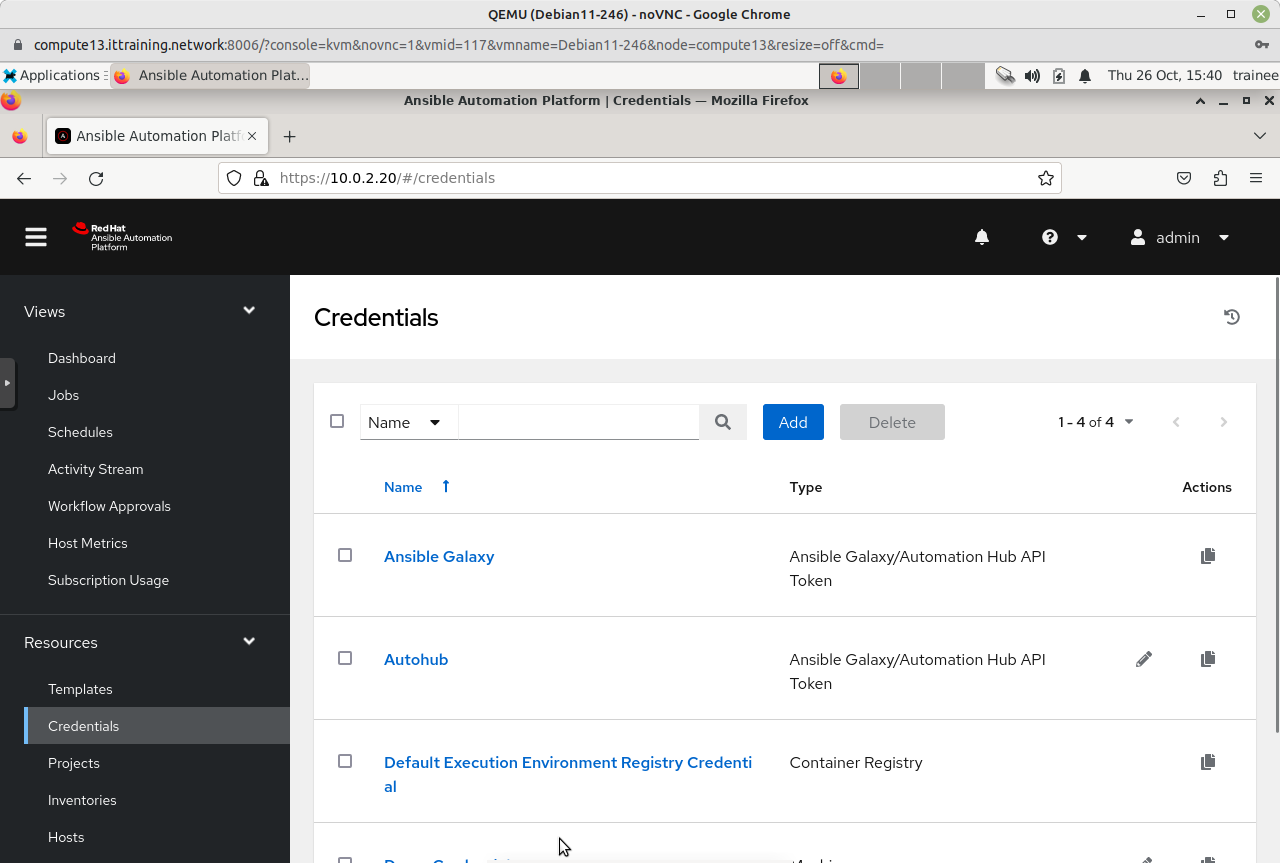This screenshot has height=863, width=1280.
Task: Click the clock Thu 26 Oct, 15:40
Action: [x=1165, y=76]
